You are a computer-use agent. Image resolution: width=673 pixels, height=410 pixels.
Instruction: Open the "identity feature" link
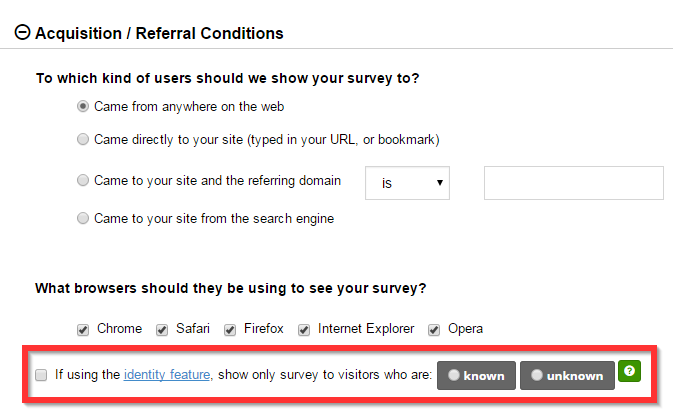(x=166, y=375)
